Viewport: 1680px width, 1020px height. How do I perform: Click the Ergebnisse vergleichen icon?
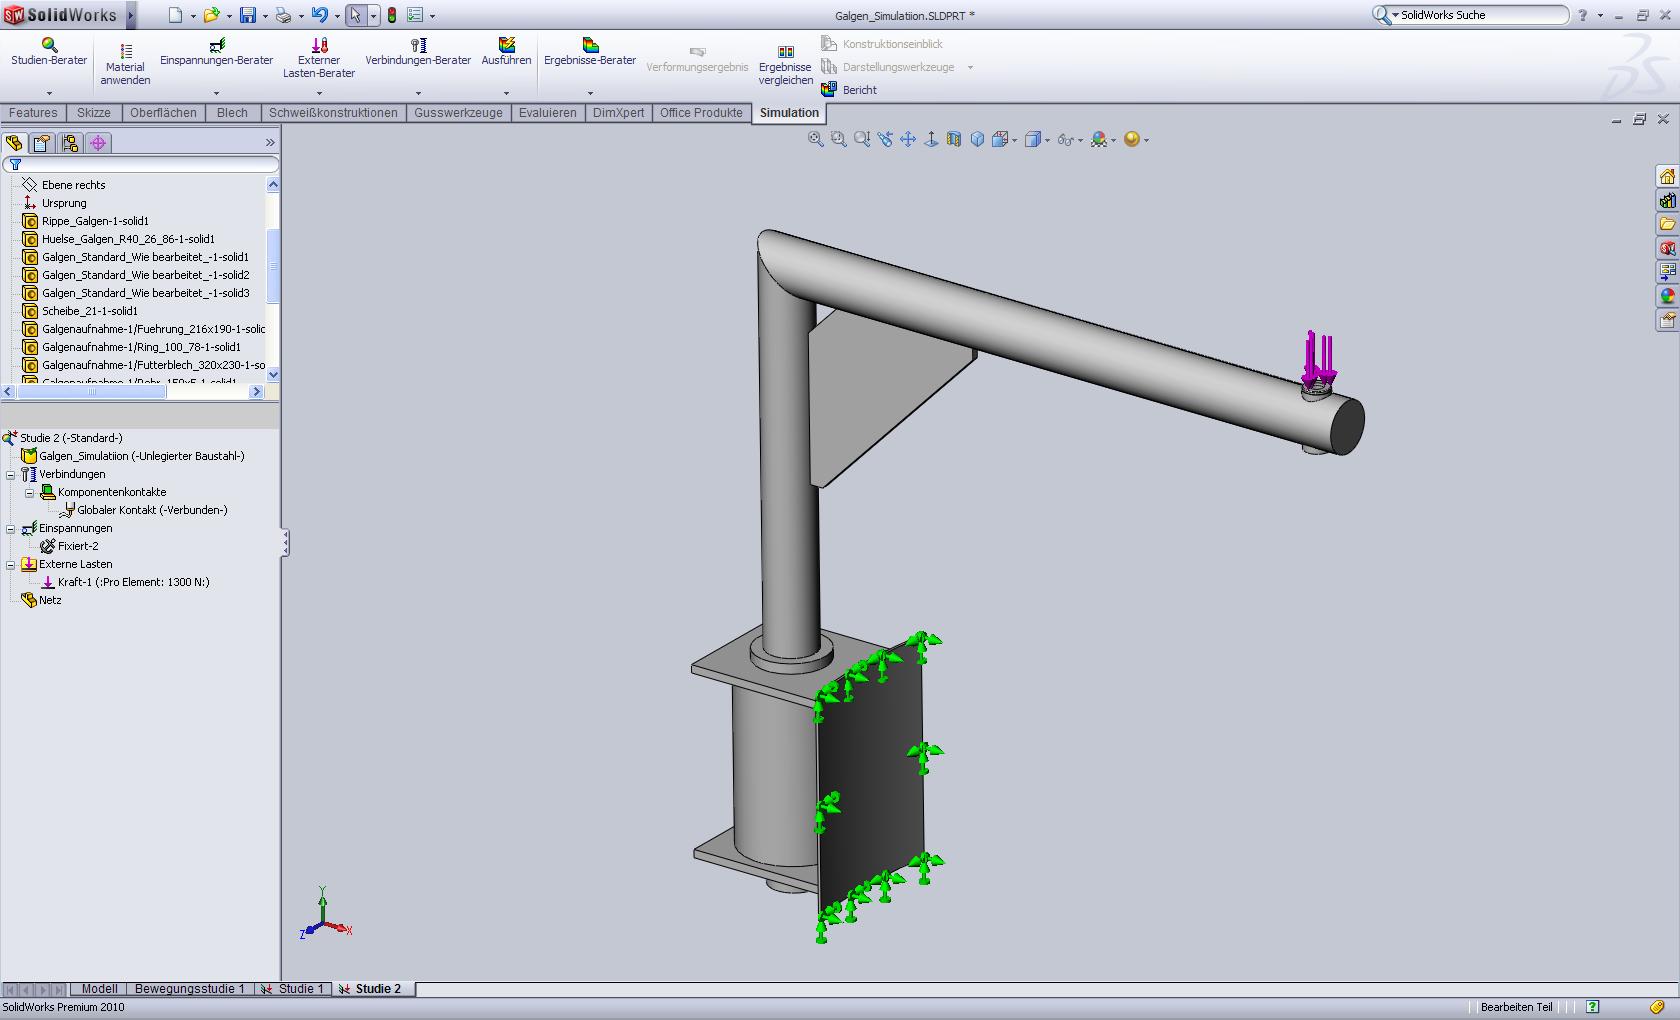pos(785,52)
